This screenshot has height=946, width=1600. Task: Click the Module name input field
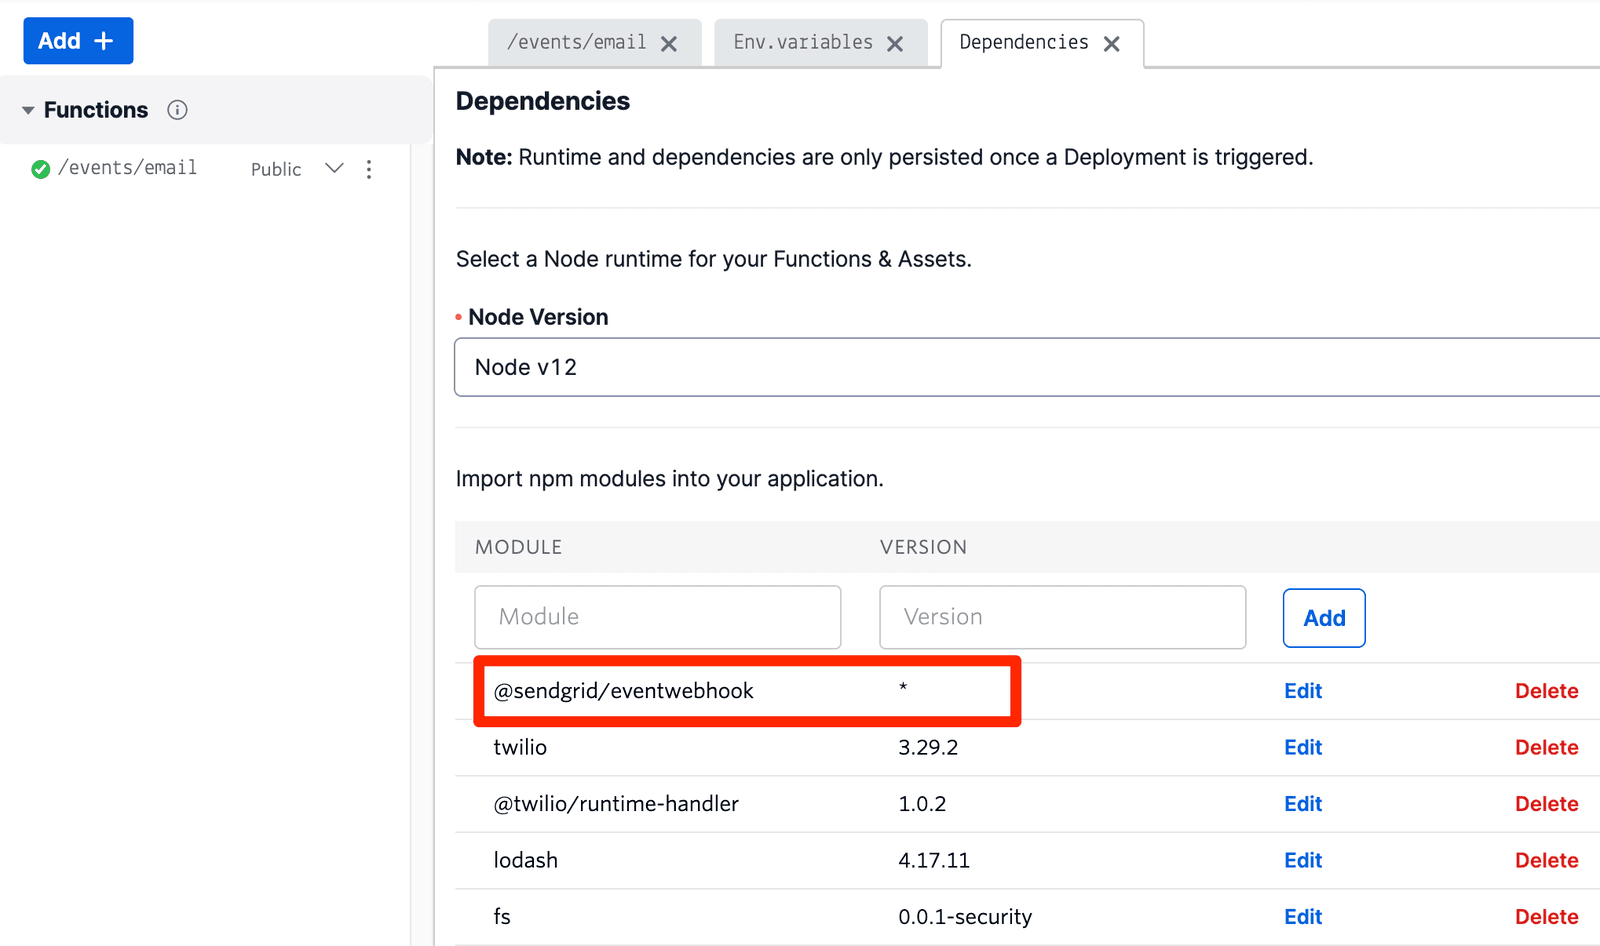coord(657,617)
